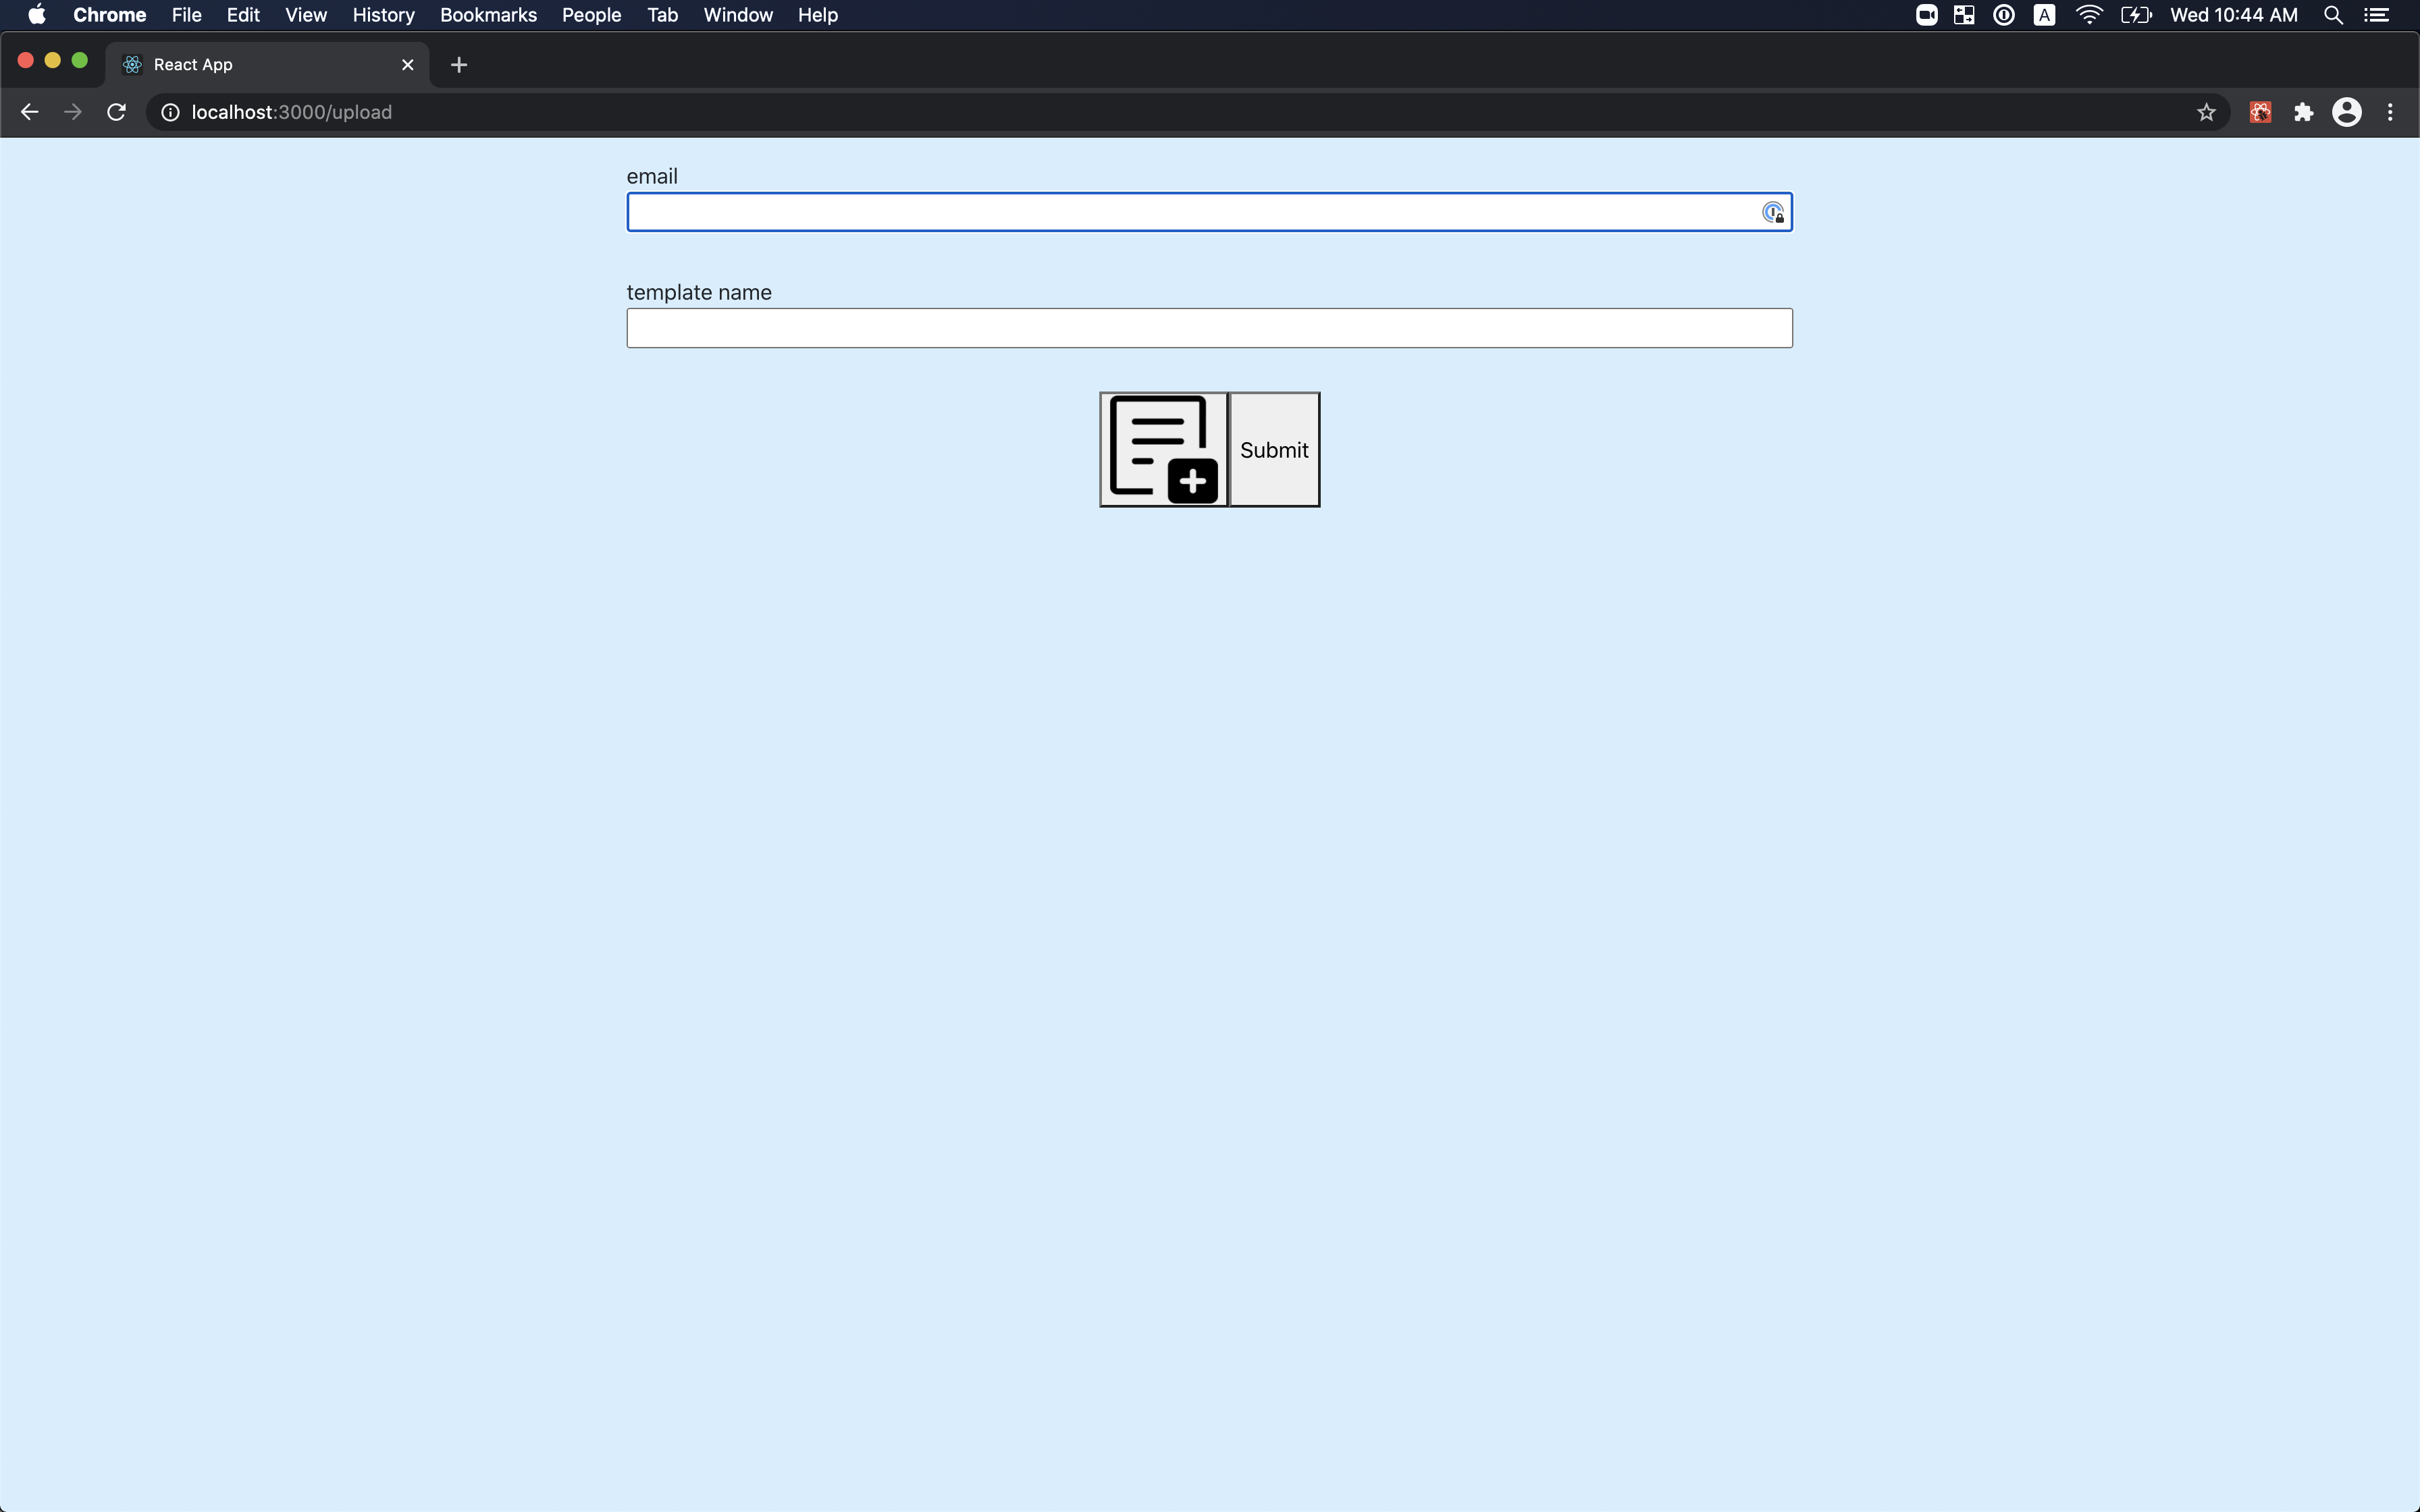
Task: View site information icon in address bar
Action: [x=171, y=112]
